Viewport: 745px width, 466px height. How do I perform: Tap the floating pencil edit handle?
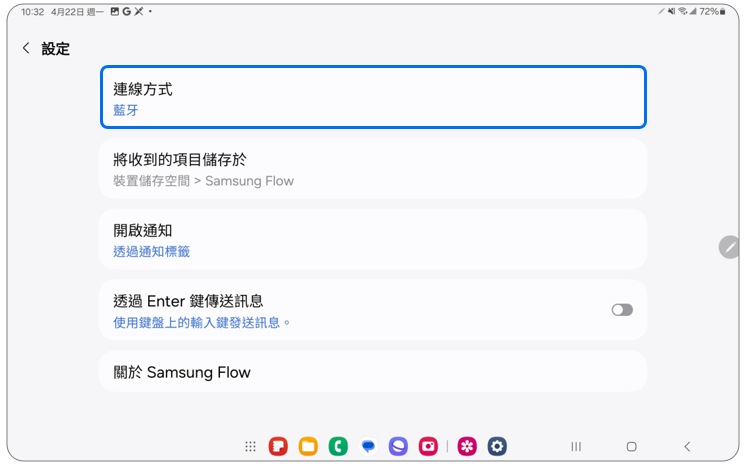tap(729, 247)
